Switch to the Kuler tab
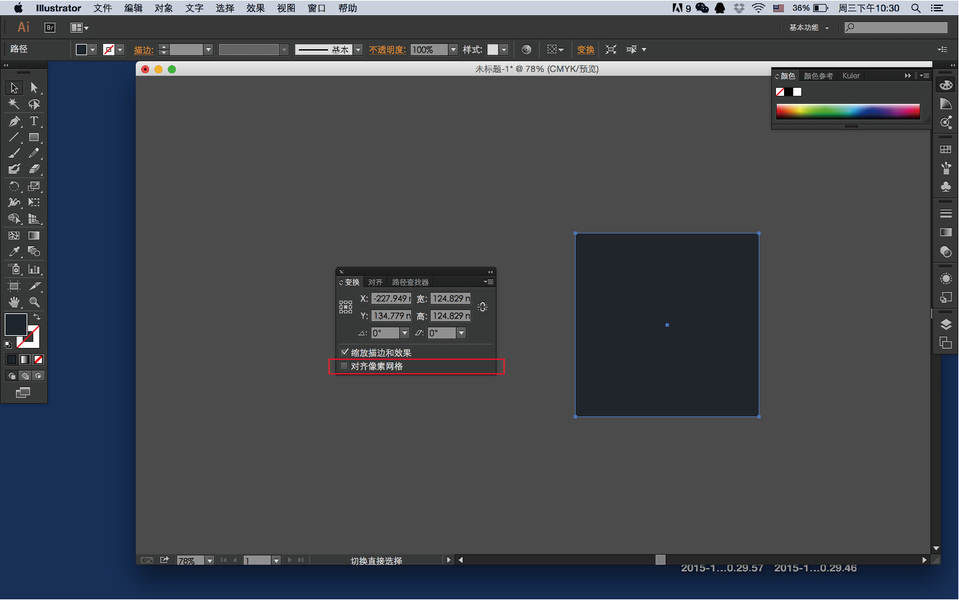Screen dimensions: 959x600 coord(851,76)
